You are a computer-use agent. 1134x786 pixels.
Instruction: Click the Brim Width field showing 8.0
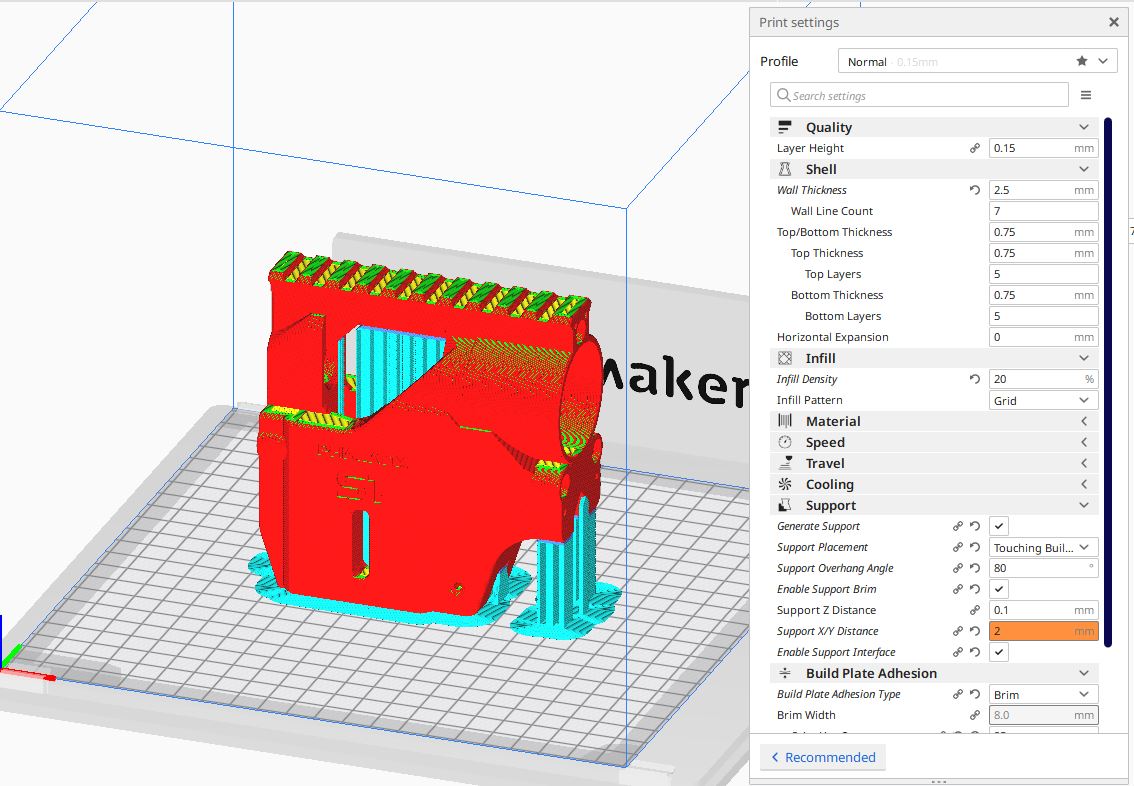(1044, 715)
